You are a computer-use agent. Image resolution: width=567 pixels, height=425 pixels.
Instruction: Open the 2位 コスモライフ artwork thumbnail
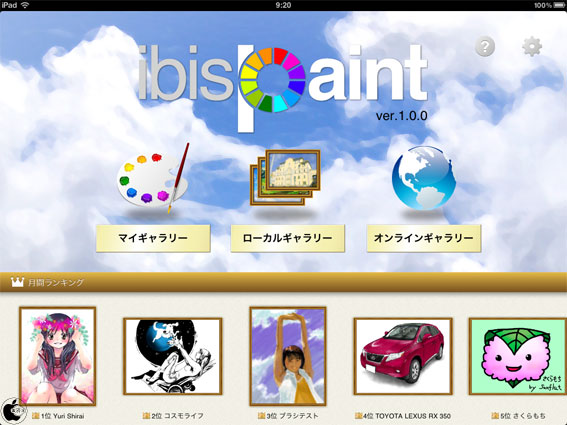tap(172, 356)
